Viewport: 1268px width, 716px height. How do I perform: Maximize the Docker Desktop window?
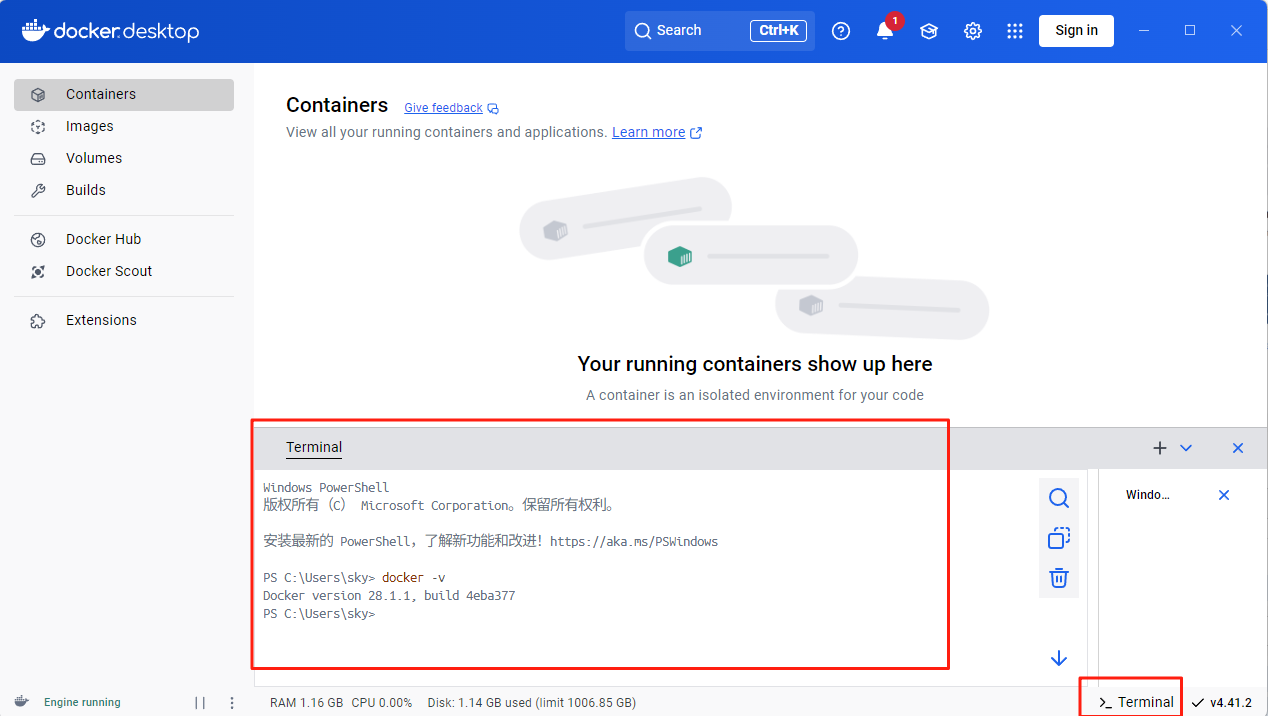tap(1190, 30)
